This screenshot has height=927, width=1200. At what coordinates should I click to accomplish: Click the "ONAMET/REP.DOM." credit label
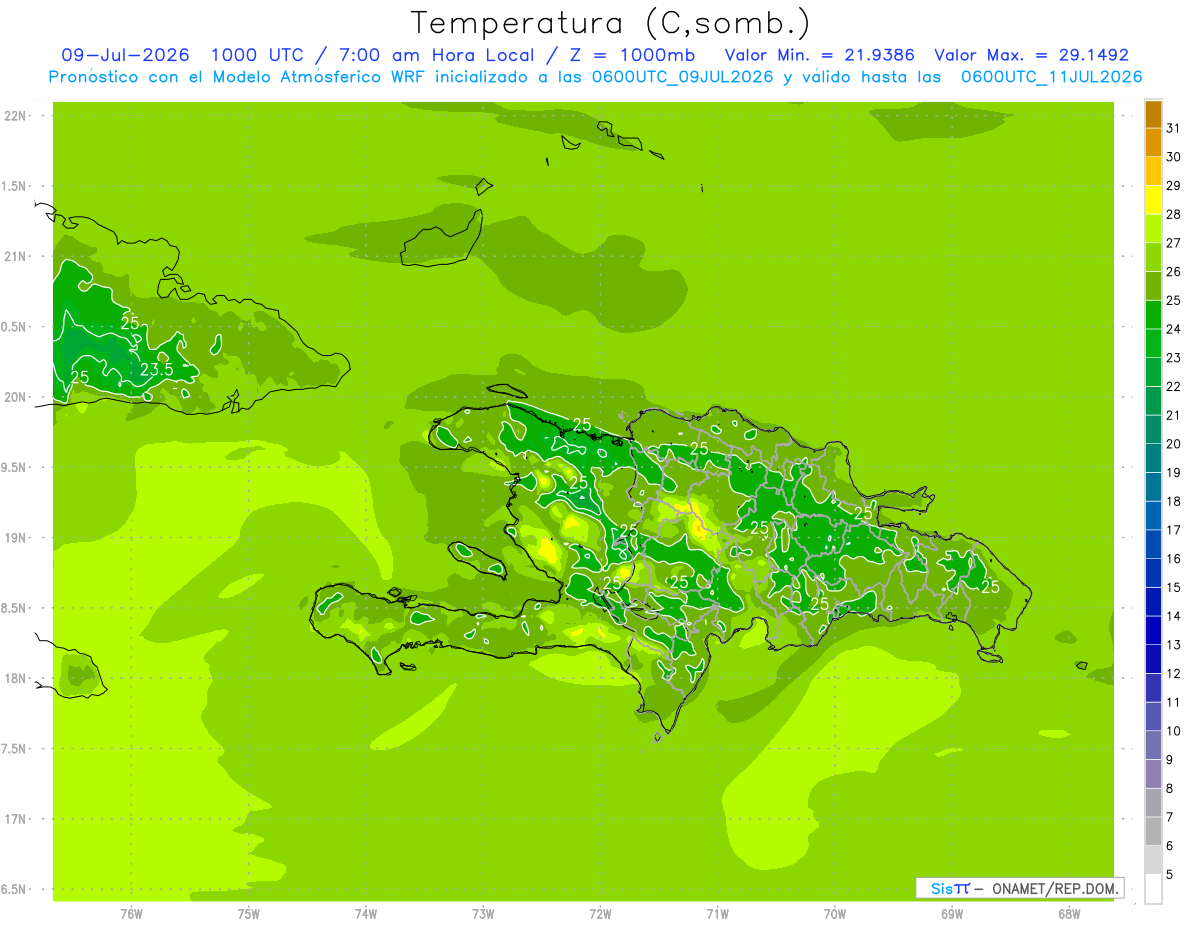coord(1054,888)
